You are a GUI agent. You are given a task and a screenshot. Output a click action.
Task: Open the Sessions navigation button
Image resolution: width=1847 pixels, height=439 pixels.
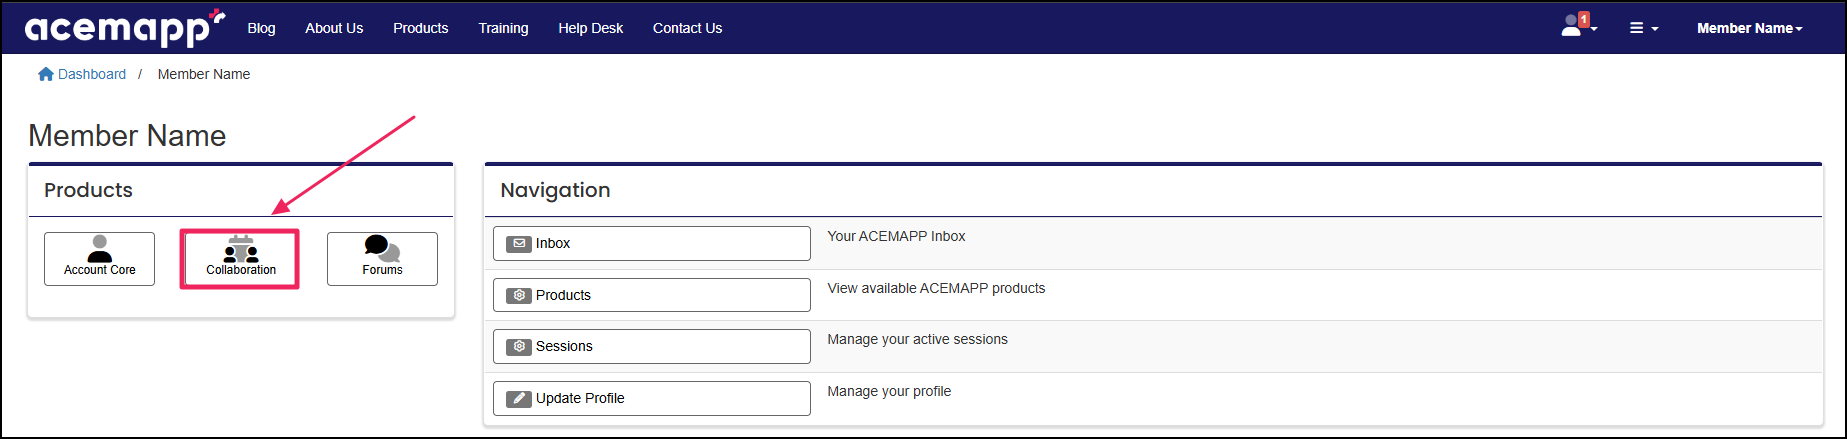pos(652,346)
